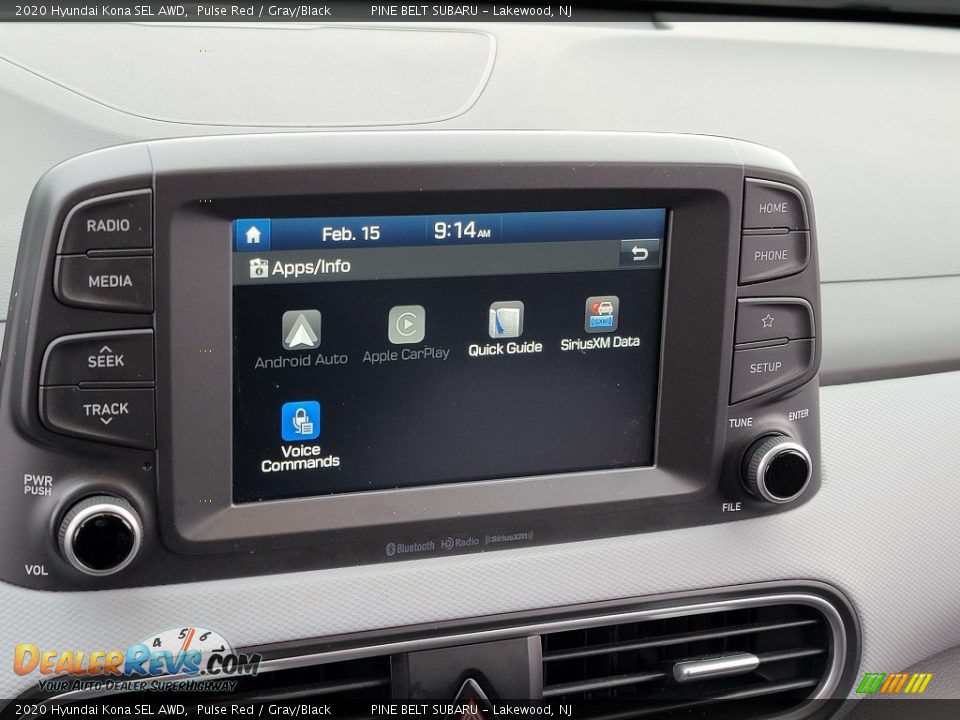This screenshot has width=960, height=720.
Task: Push the RADIO hardware button
Action: point(107,224)
